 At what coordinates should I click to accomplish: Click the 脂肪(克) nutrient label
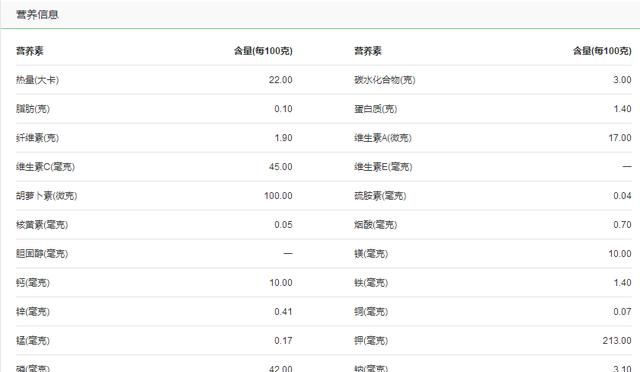tap(33, 109)
